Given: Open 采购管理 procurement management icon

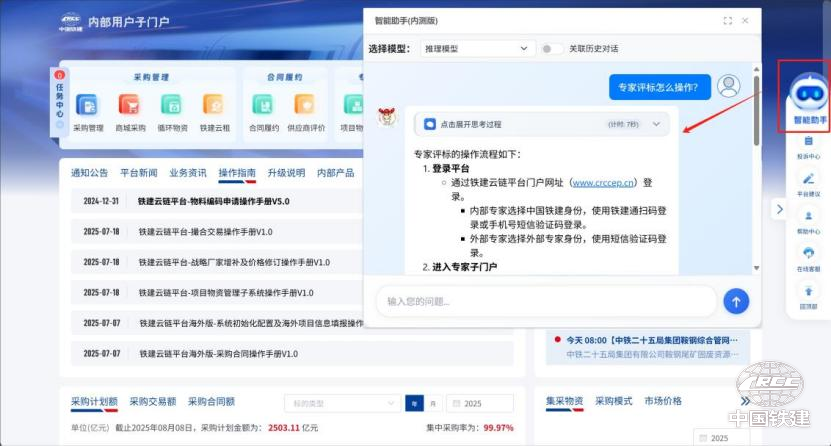Looking at the screenshot, I should [x=87, y=105].
